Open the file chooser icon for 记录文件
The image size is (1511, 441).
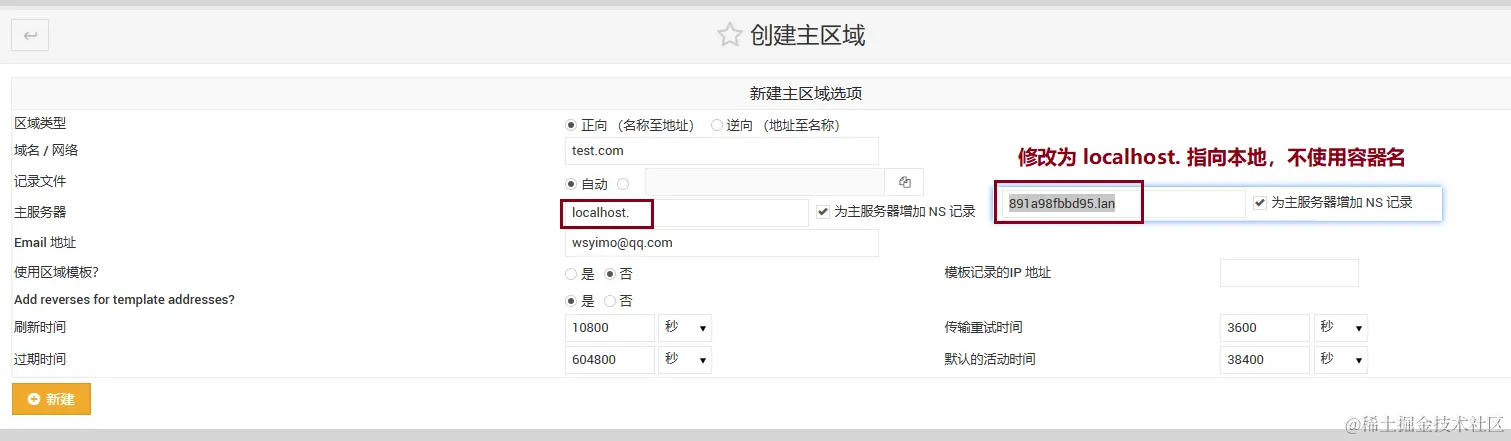pyautogui.click(x=905, y=182)
